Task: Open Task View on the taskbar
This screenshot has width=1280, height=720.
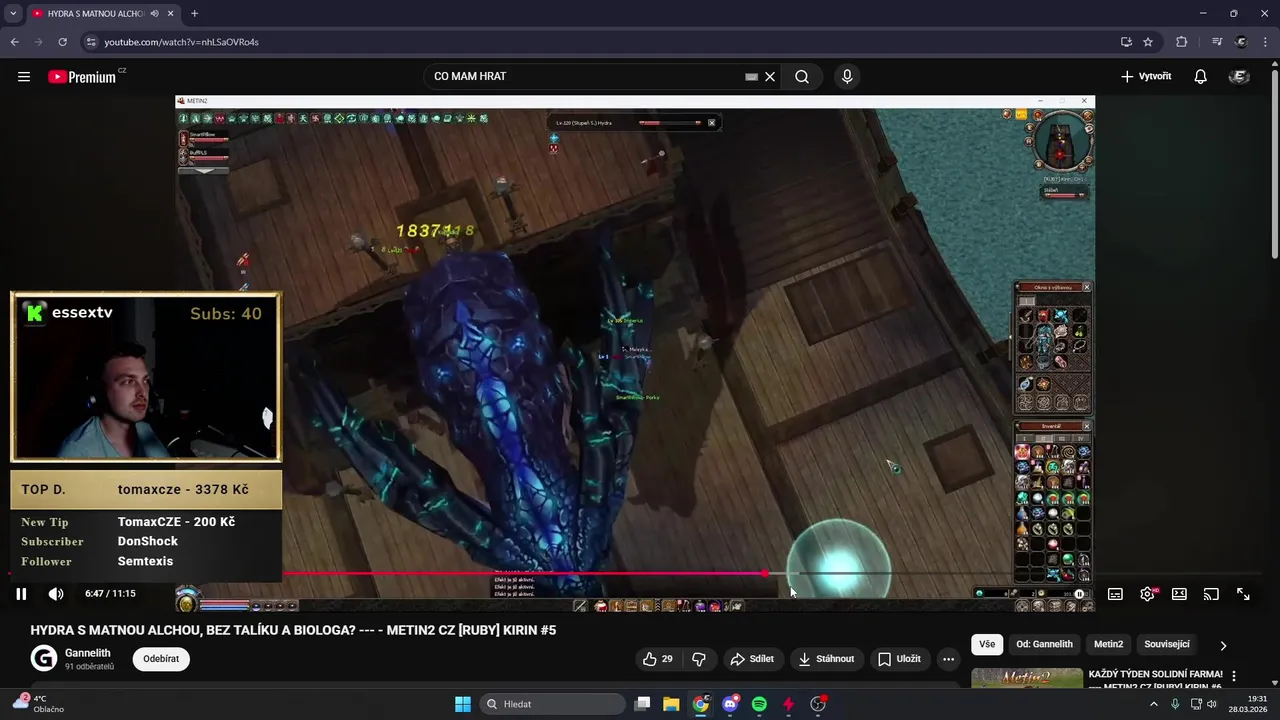Action: [x=643, y=704]
